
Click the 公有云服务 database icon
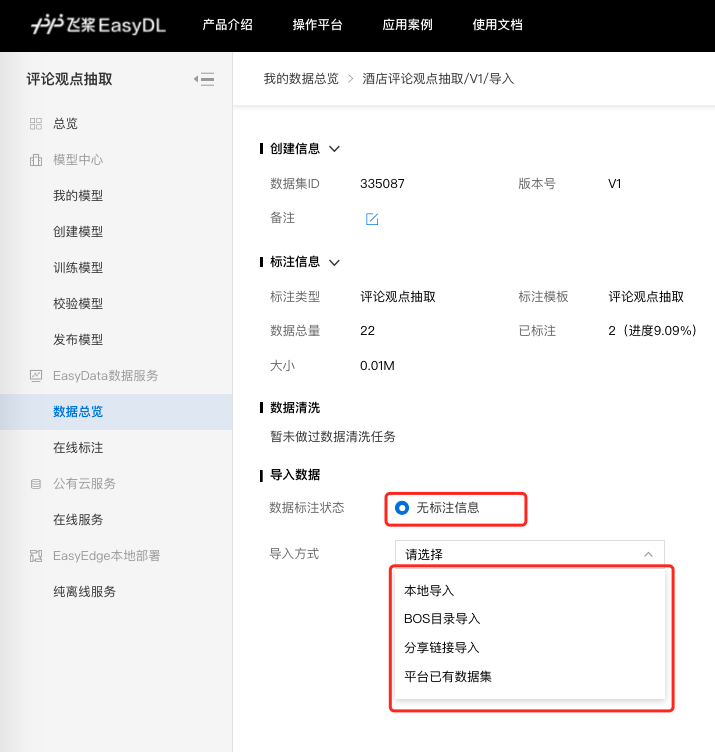click(35, 484)
